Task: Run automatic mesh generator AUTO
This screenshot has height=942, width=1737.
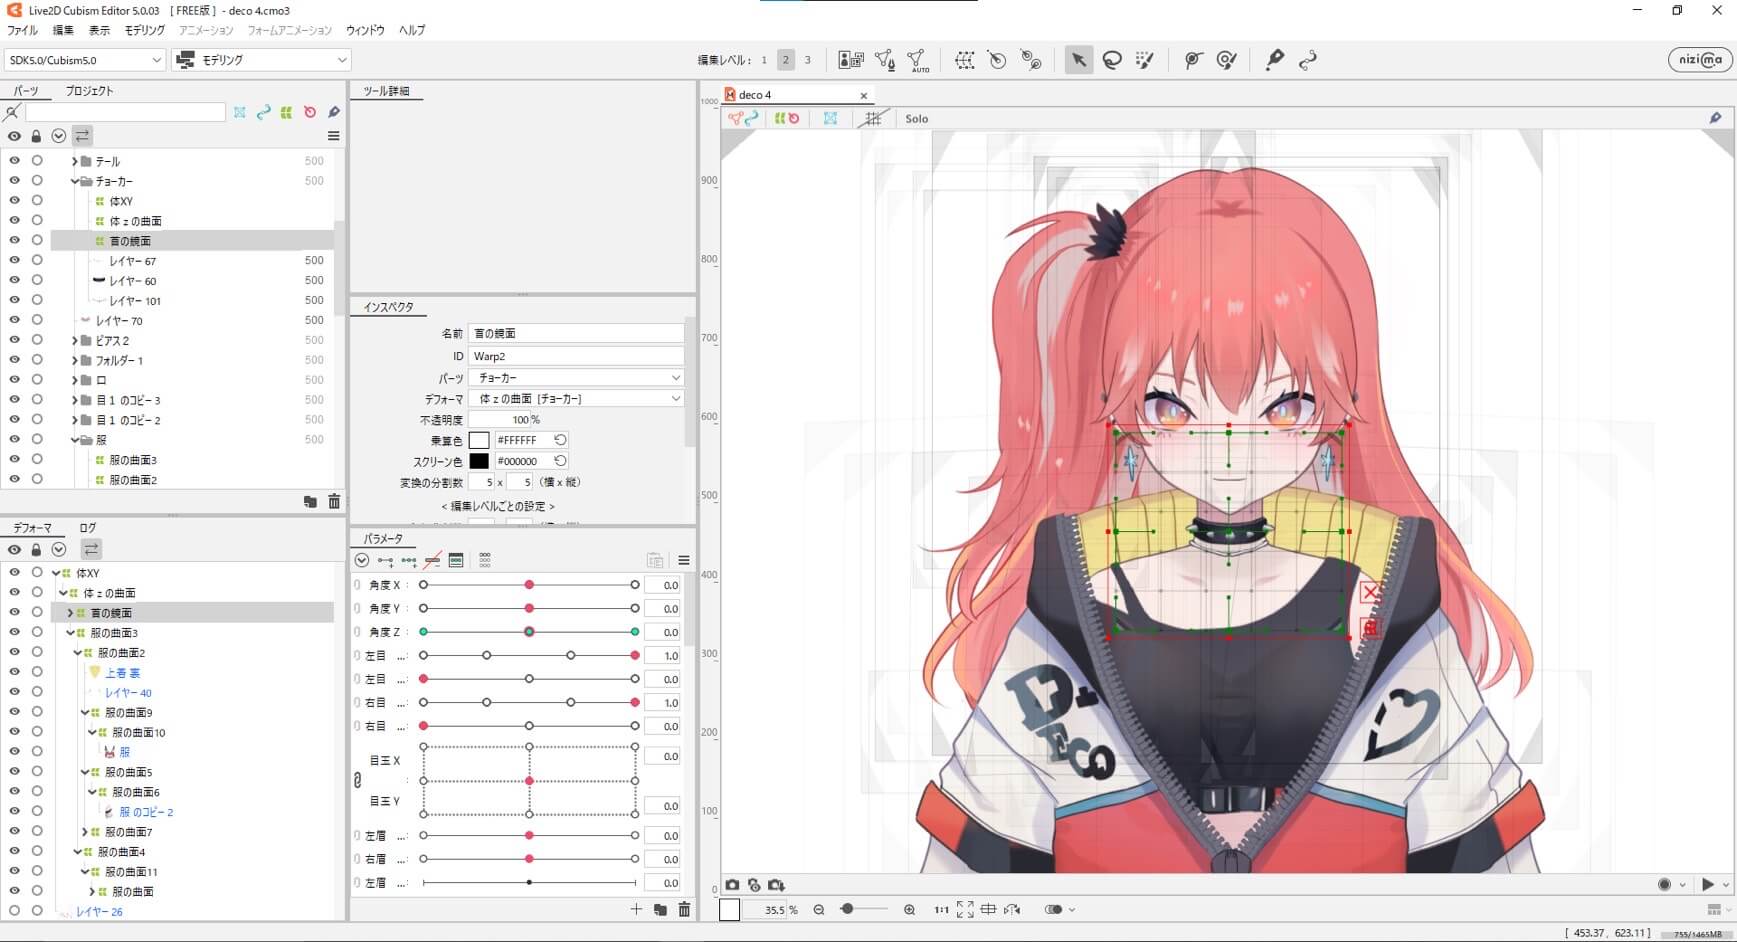Action: 917,61
